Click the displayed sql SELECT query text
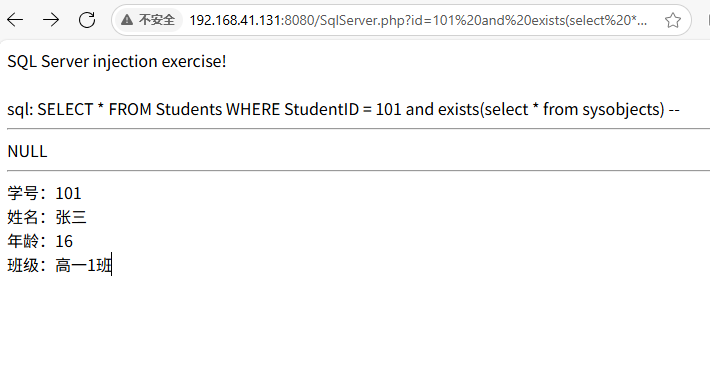 tap(343, 110)
